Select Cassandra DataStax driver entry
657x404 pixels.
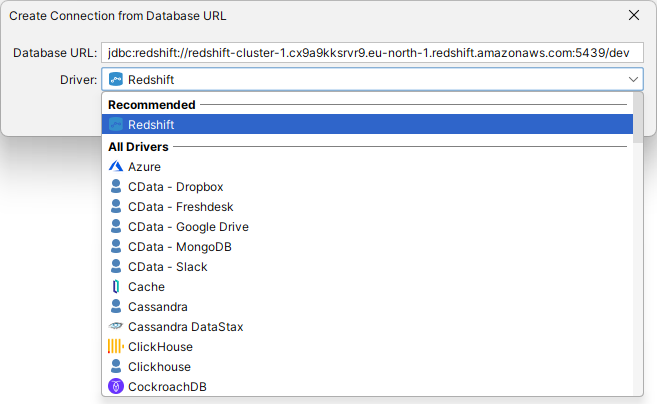pyautogui.click(x=185, y=327)
